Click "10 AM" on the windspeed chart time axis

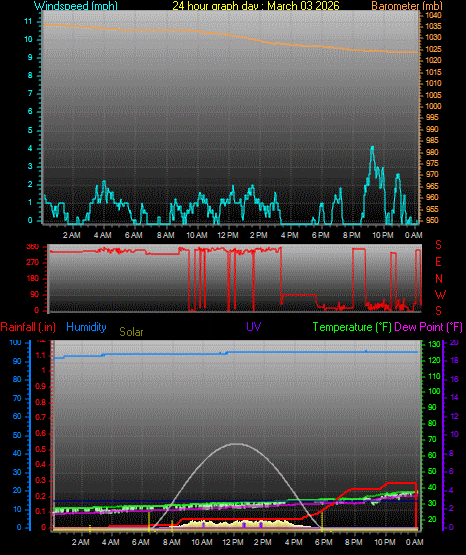click(x=197, y=235)
